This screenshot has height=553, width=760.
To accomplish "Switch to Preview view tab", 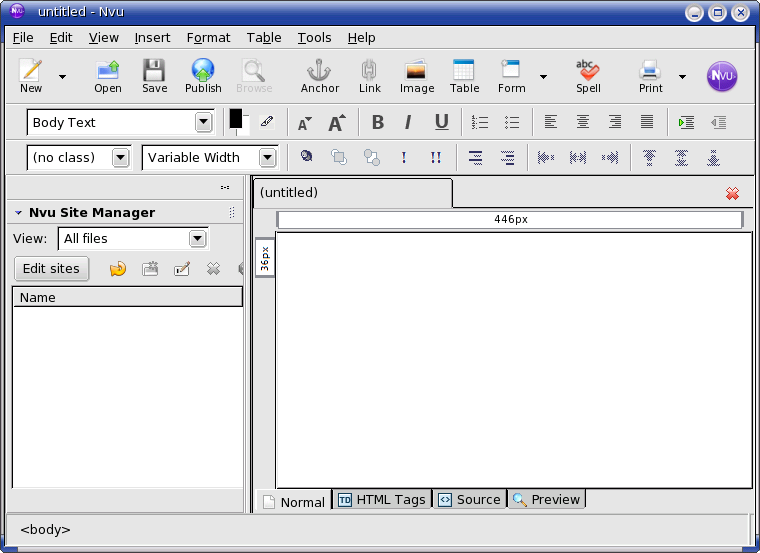I will coord(546,500).
